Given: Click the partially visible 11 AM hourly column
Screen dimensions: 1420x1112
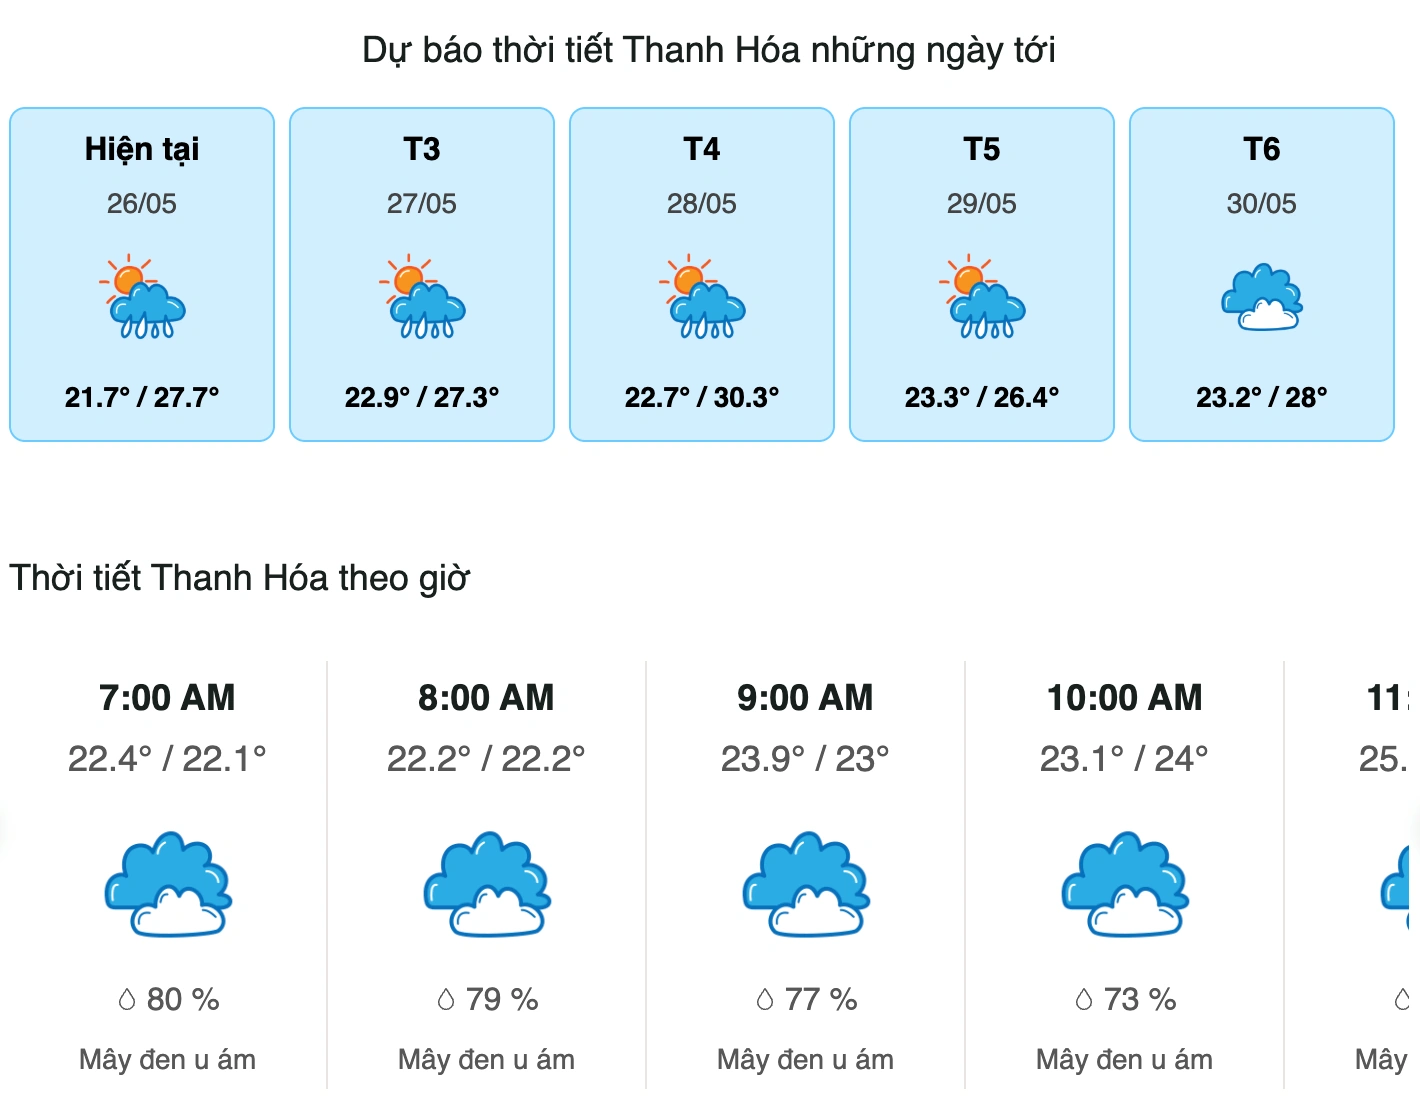Looking at the screenshot, I should [1390, 870].
